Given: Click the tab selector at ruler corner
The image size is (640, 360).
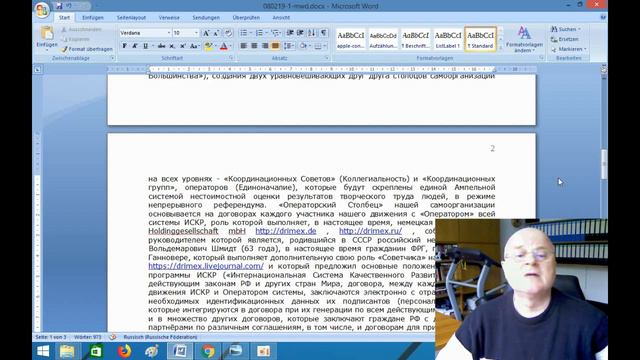Looking at the screenshot, I should 38,70.
